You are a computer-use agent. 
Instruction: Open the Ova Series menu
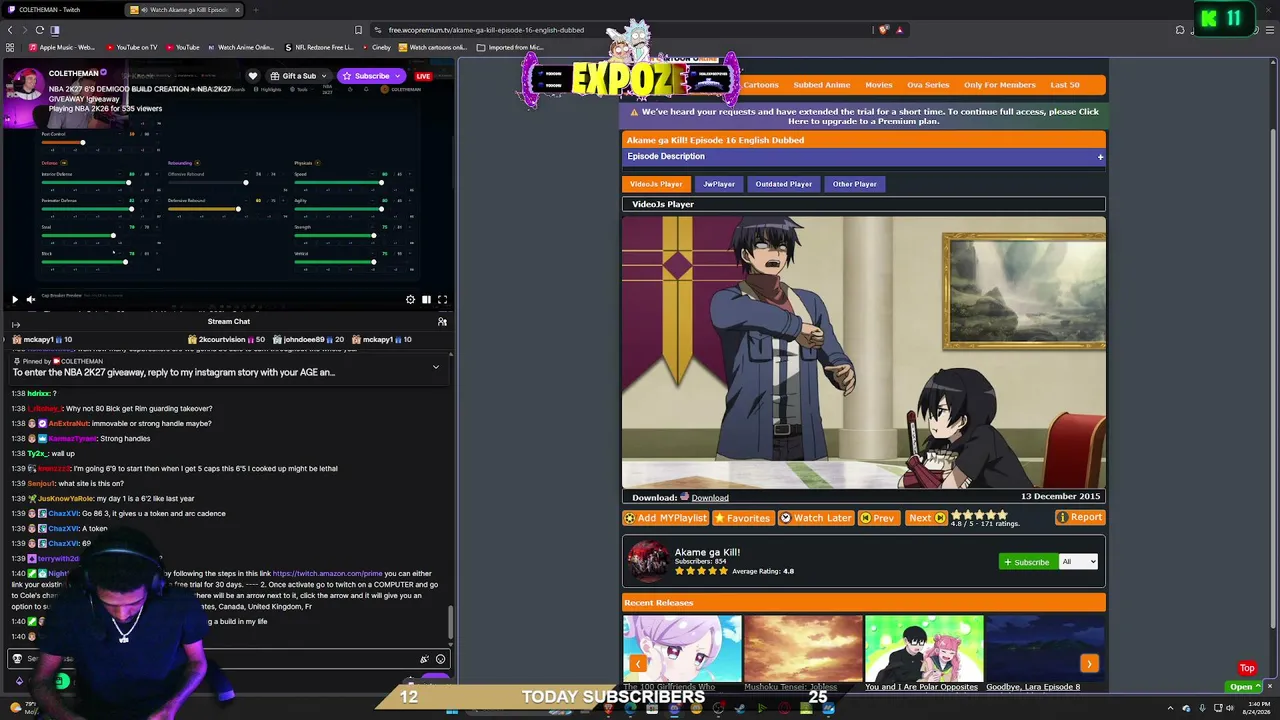[928, 85]
